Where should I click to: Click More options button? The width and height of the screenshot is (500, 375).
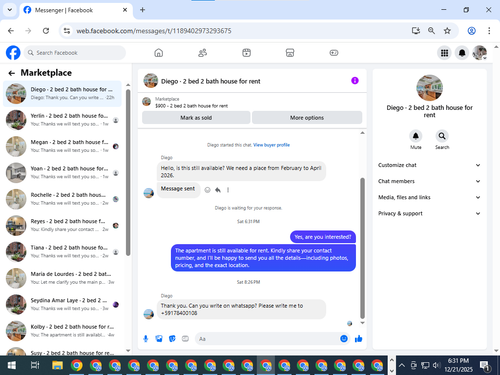point(307,118)
